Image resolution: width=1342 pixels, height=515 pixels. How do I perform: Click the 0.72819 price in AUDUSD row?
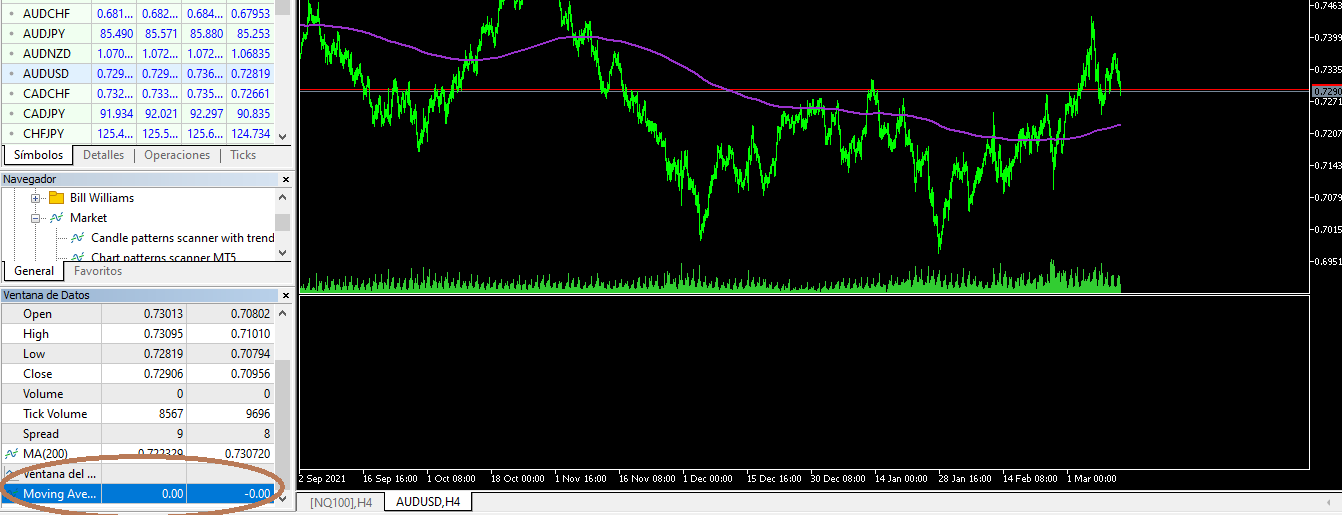click(x=250, y=73)
